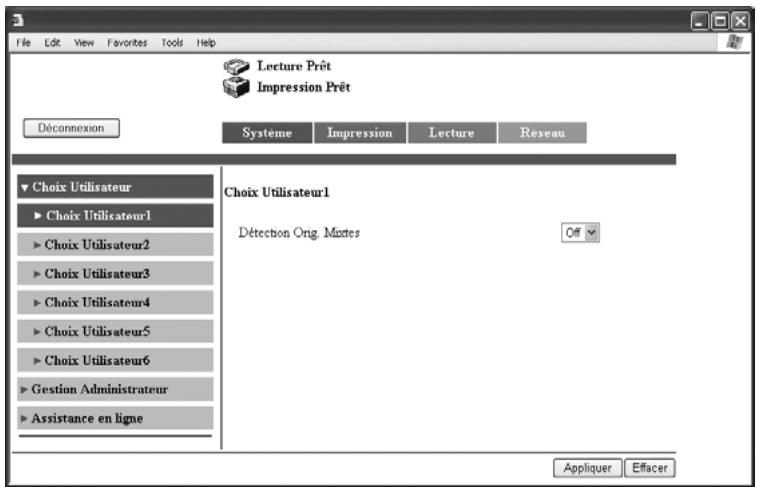The height and width of the screenshot is (487, 757).
Task: Click the Windows logo in the menu bar corner
Action: [x=735, y=42]
